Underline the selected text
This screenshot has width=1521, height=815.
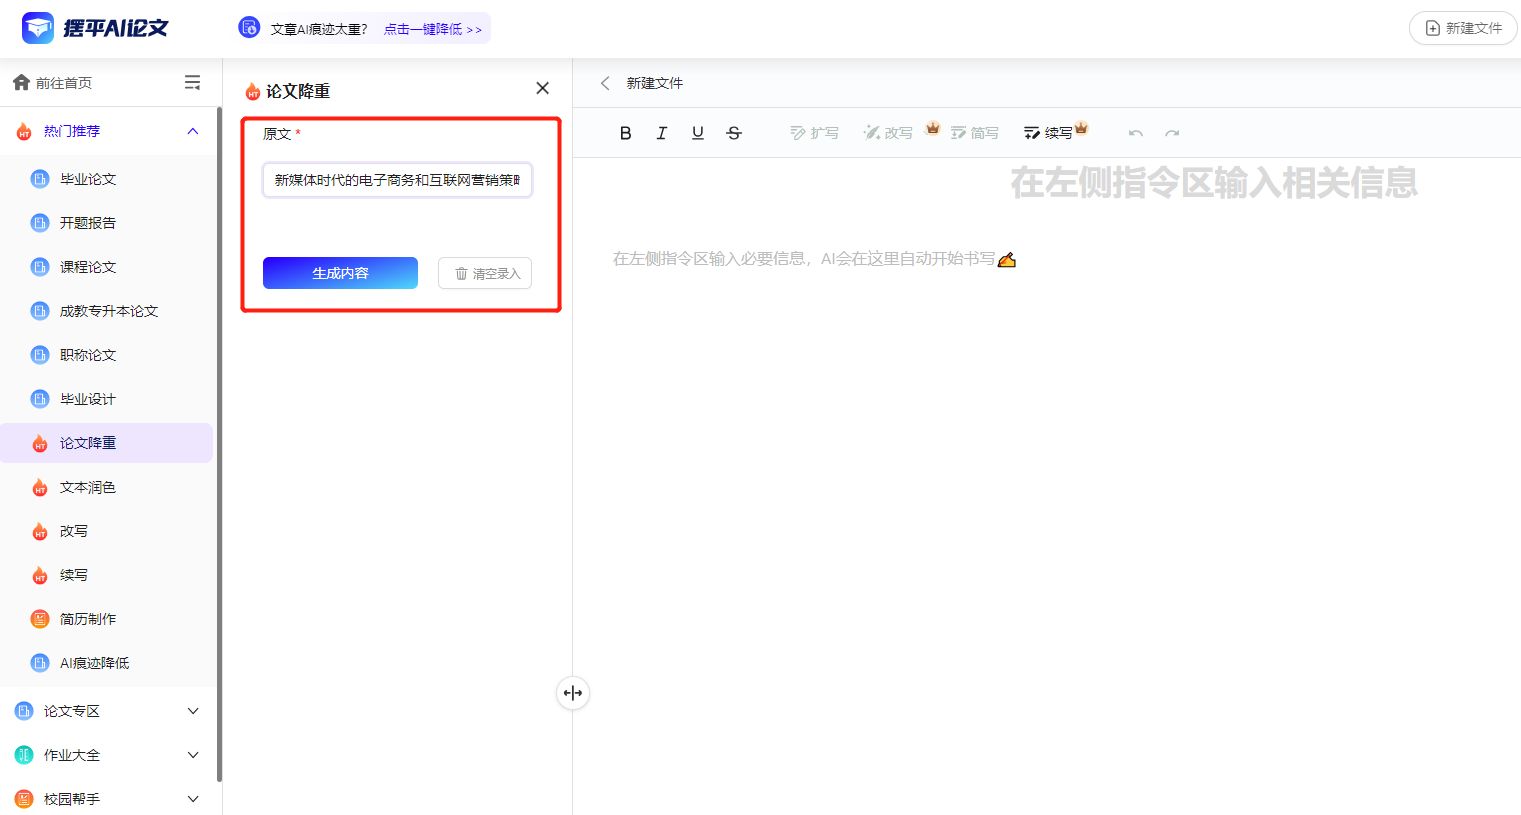click(x=697, y=132)
